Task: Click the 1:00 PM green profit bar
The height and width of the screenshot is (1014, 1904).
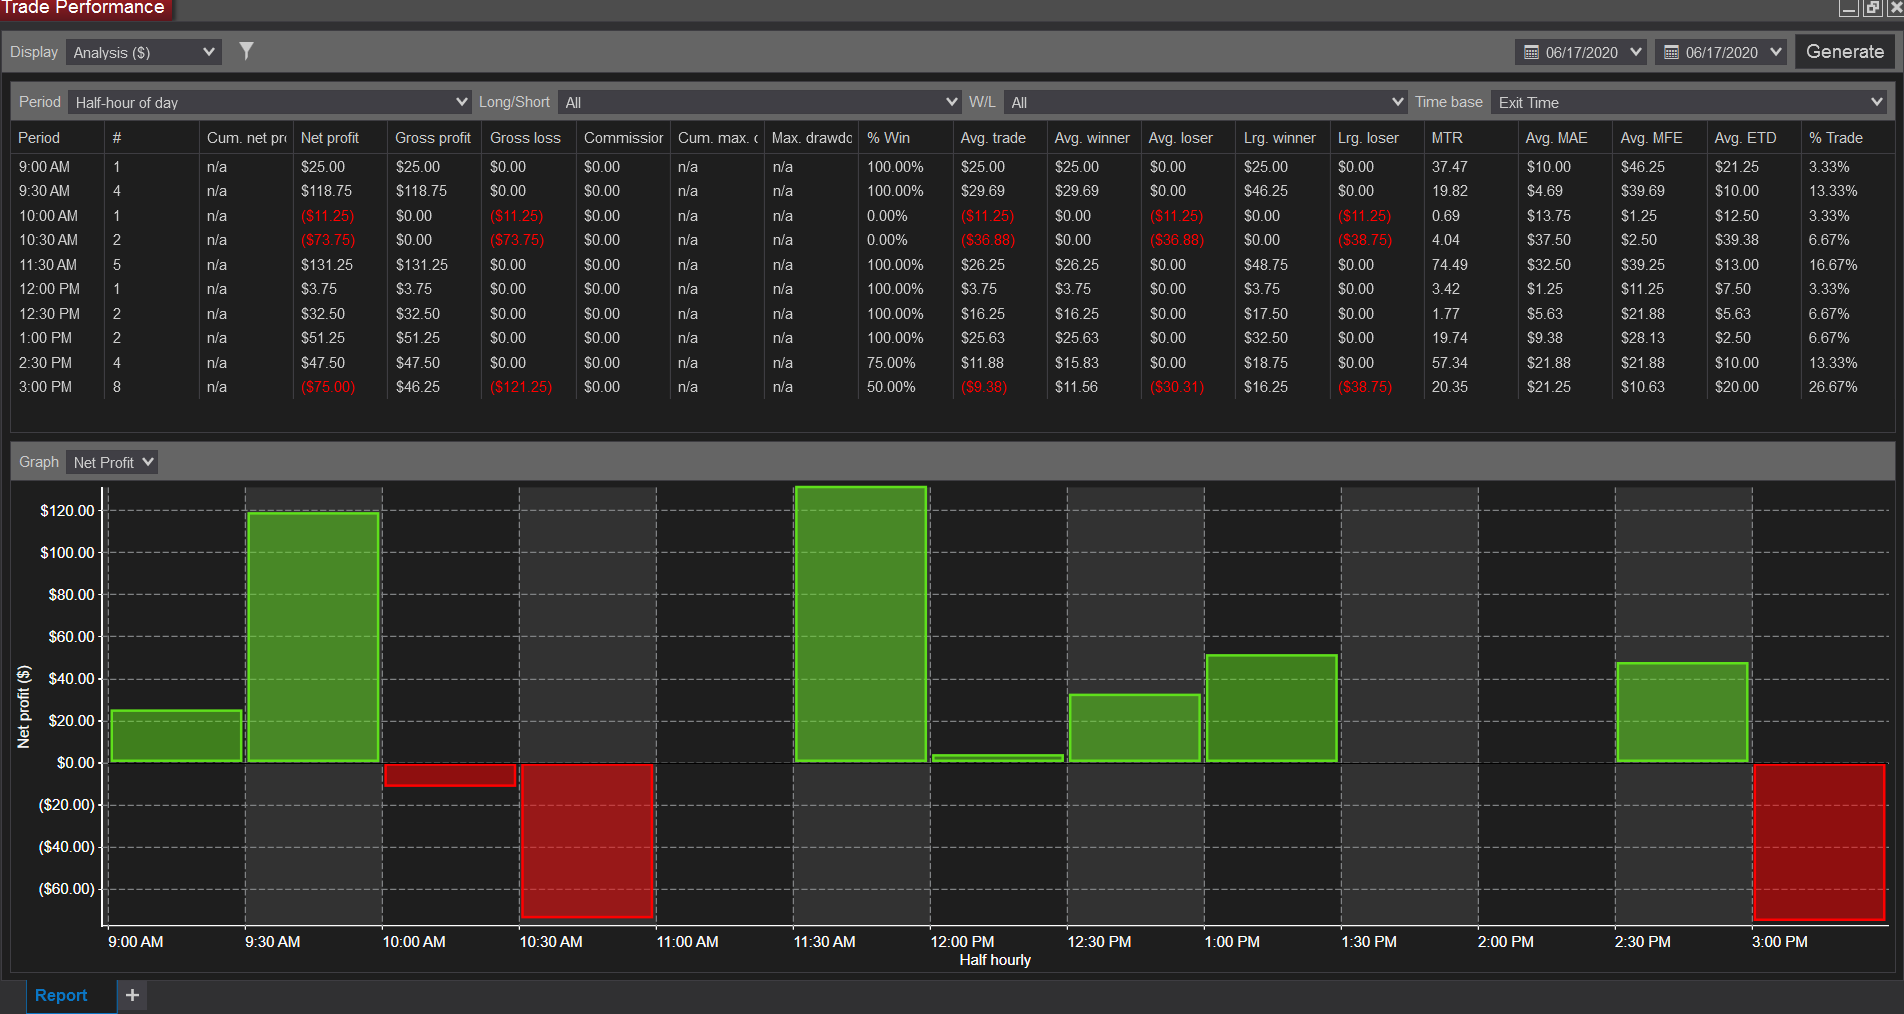Action: tap(1272, 708)
